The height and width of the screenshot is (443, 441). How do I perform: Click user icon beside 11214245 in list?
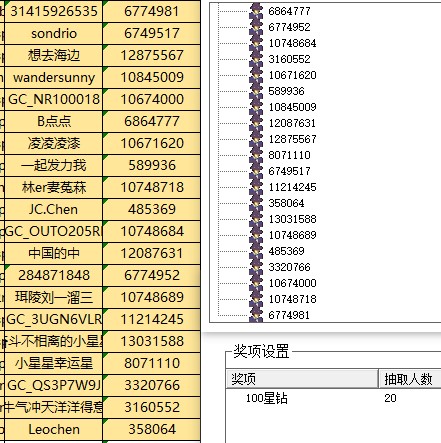256,187
